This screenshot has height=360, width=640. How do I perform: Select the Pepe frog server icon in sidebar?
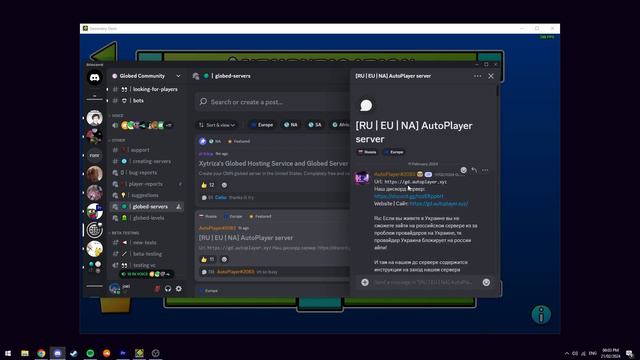click(x=94, y=211)
